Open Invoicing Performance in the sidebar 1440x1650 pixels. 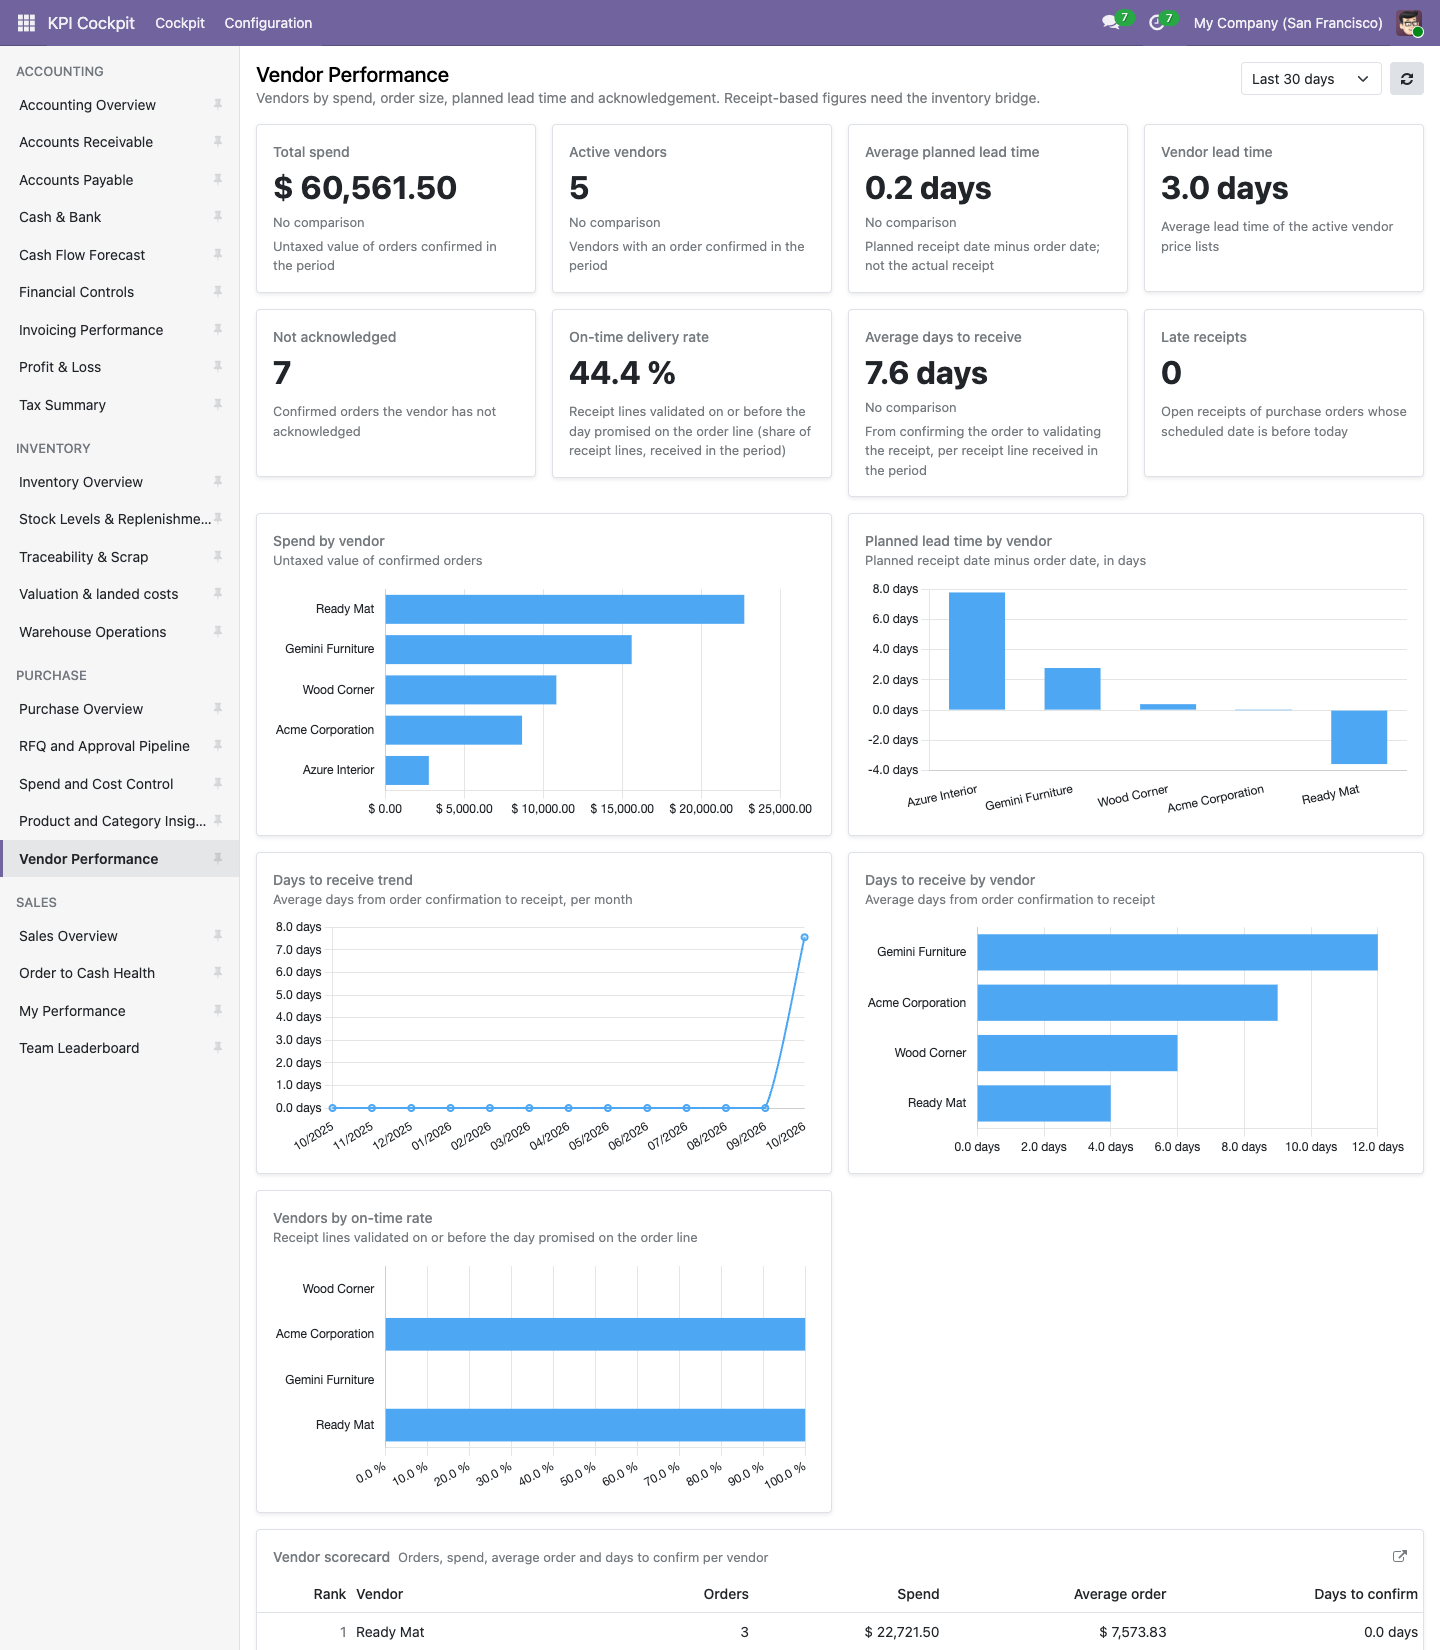pos(91,330)
